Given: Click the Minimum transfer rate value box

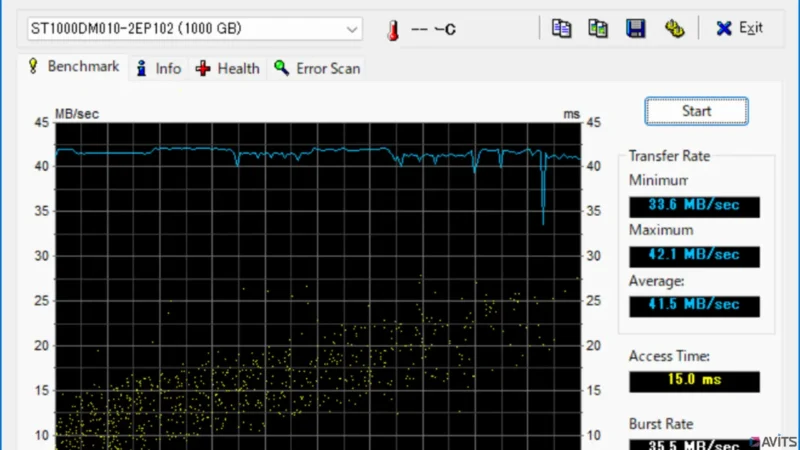Looking at the screenshot, I should coord(694,206).
